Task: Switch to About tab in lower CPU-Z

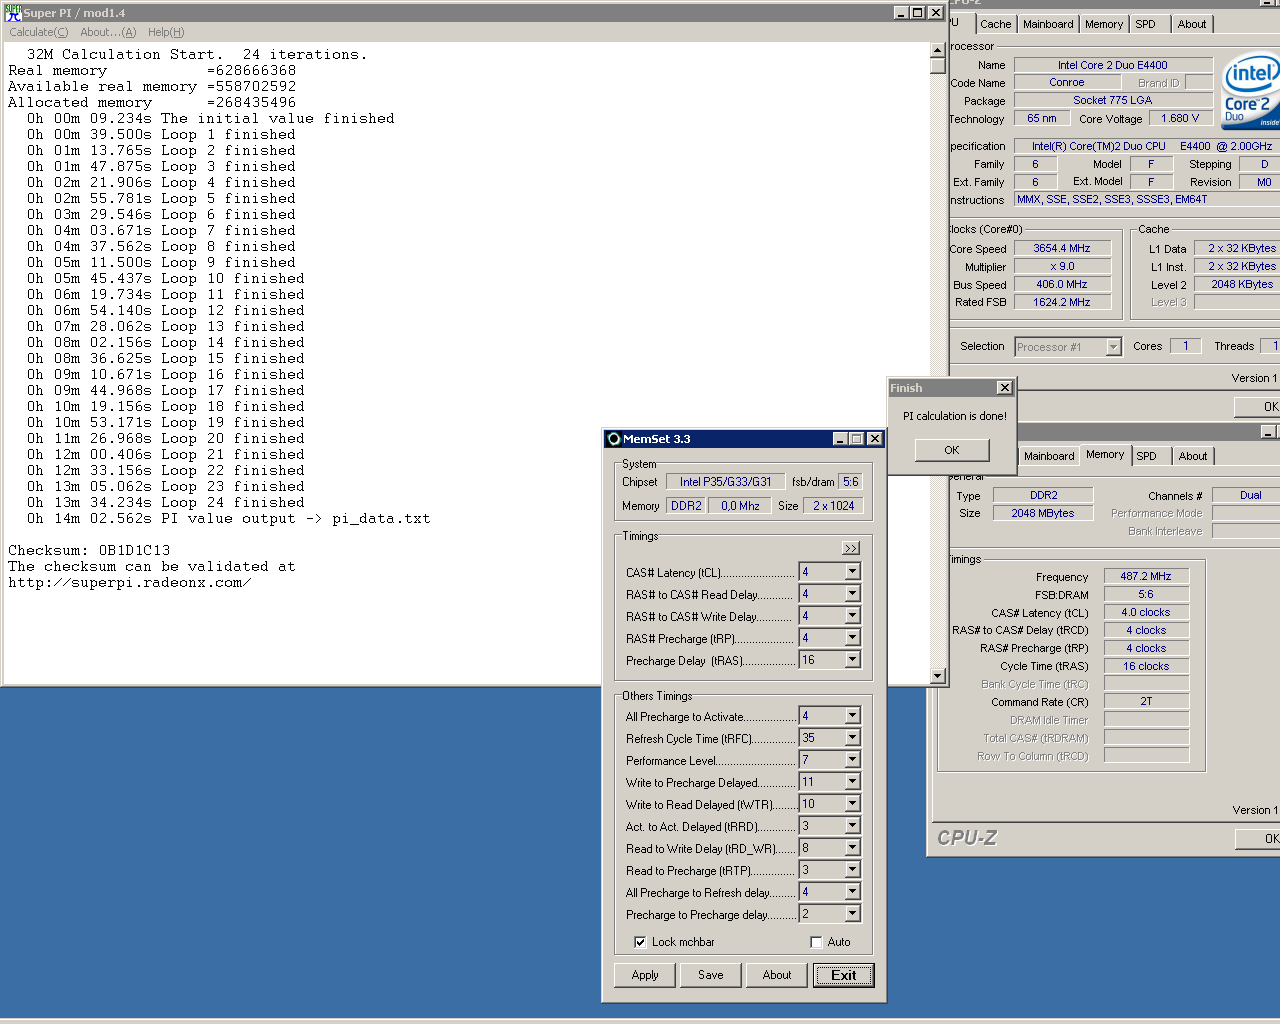Action: pyautogui.click(x=1193, y=456)
